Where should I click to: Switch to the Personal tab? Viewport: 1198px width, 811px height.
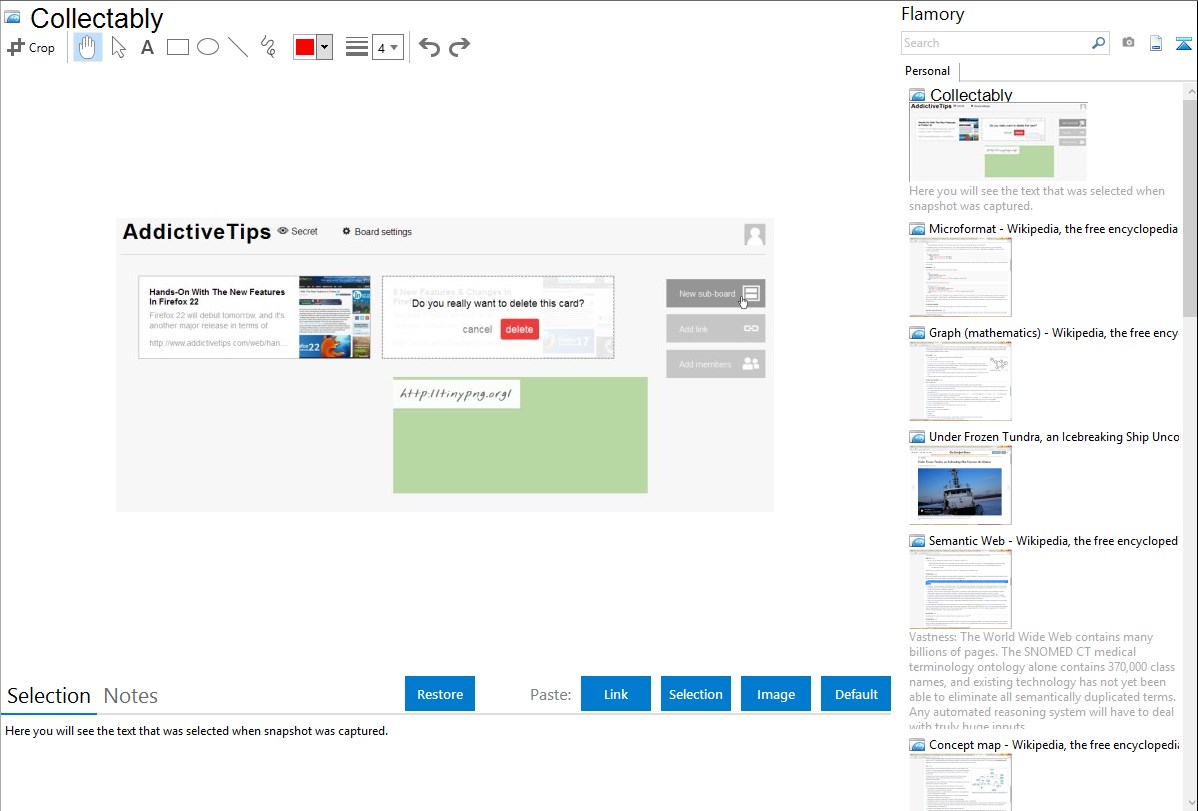(928, 70)
